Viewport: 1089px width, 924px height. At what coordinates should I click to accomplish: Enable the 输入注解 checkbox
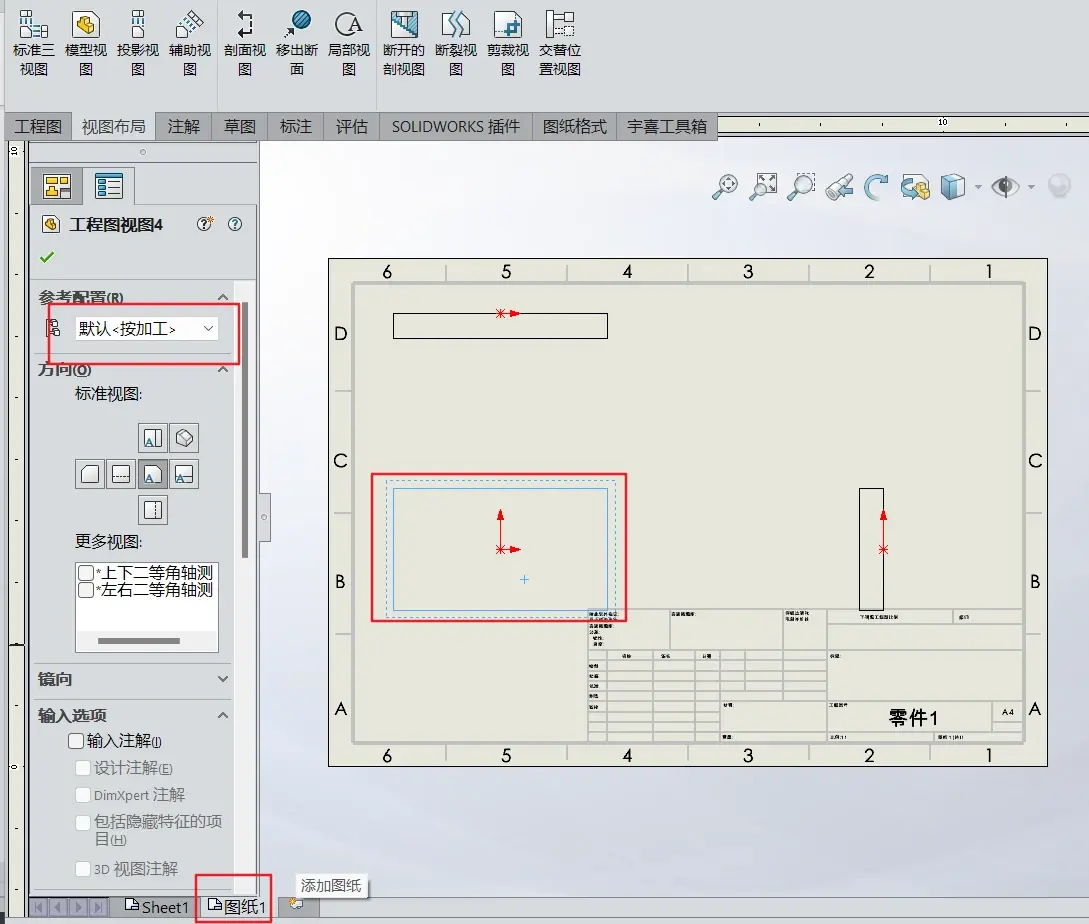tap(76, 741)
